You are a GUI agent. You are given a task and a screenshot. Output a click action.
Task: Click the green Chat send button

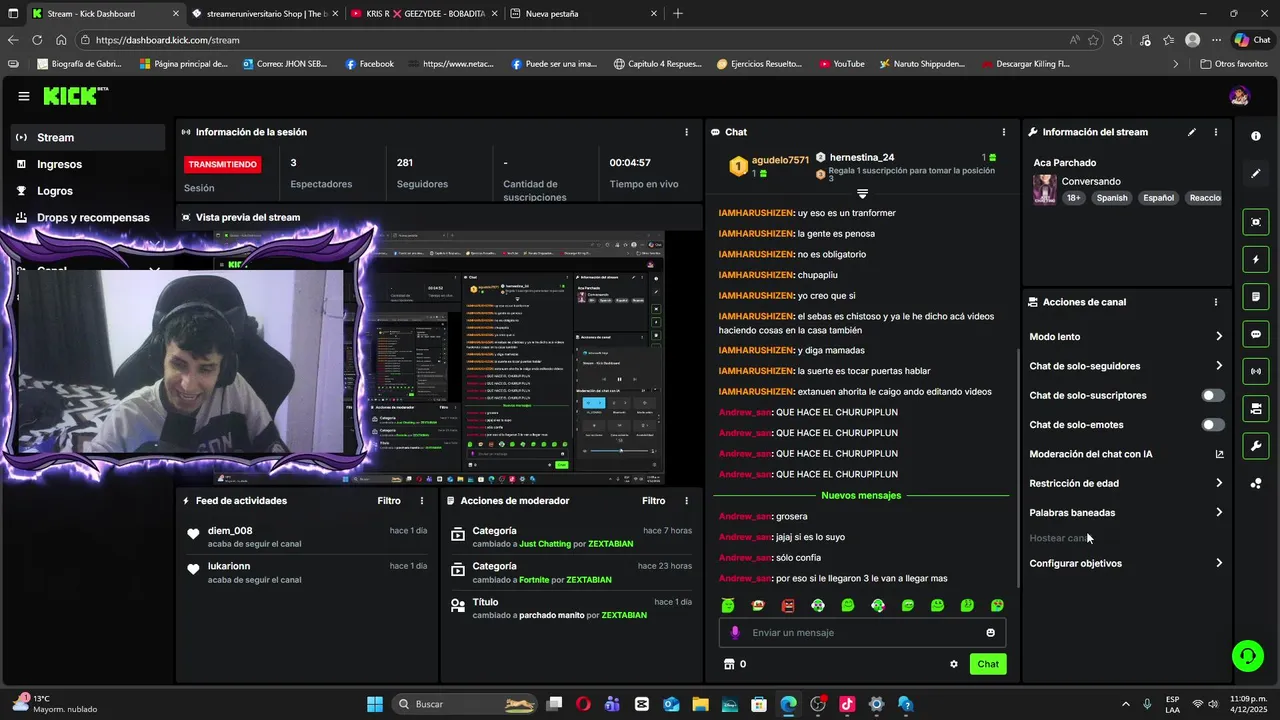(988, 664)
